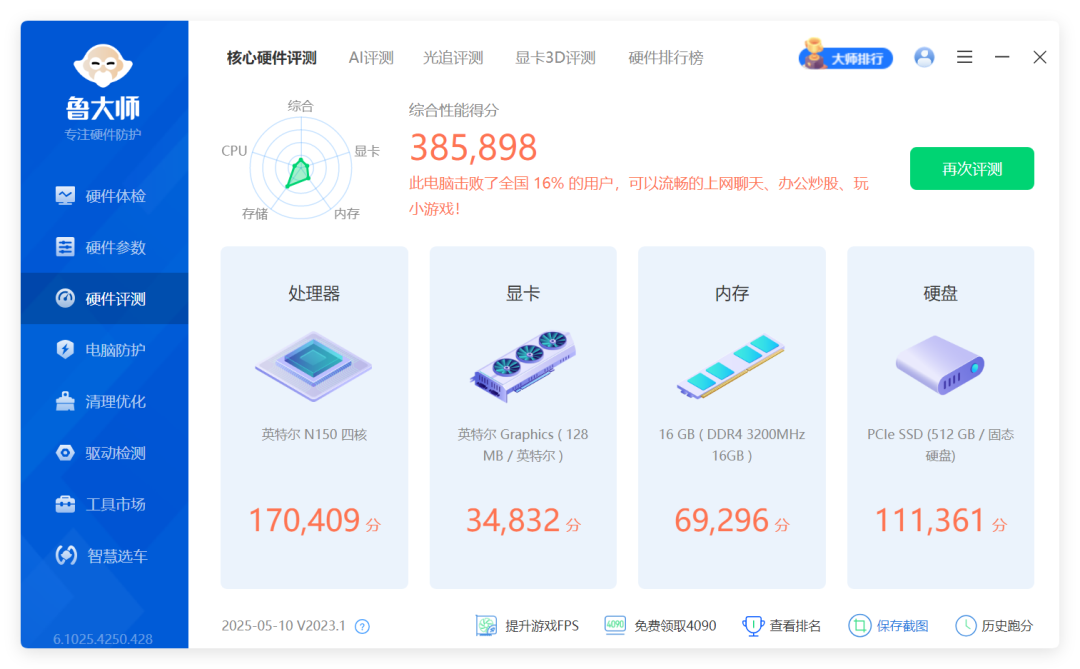Click the 385,898 overall score
Screen dimensions: 1080x669
(x=473, y=147)
